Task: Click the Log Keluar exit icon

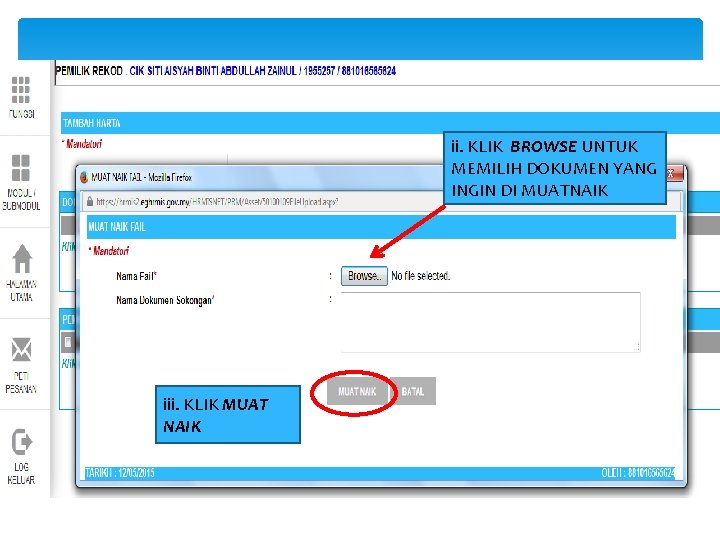Action: pos(21,442)
